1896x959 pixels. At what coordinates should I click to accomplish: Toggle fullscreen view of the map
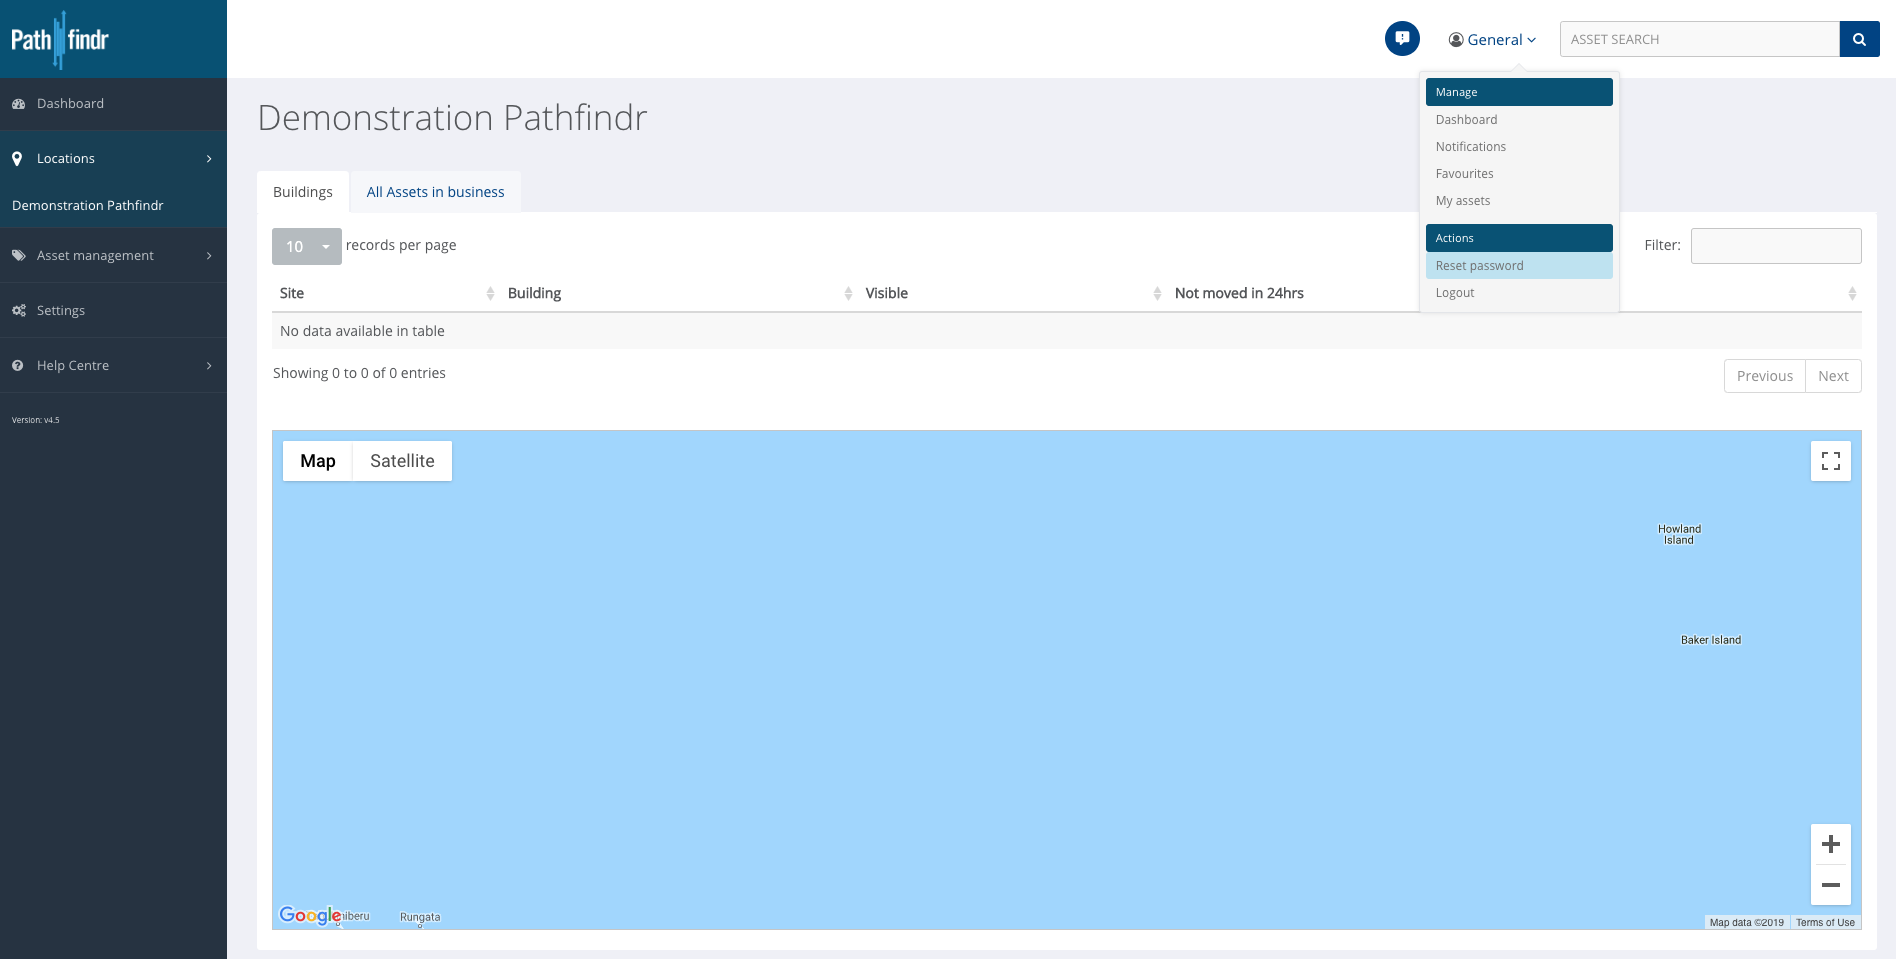(x=1830, y=461)
